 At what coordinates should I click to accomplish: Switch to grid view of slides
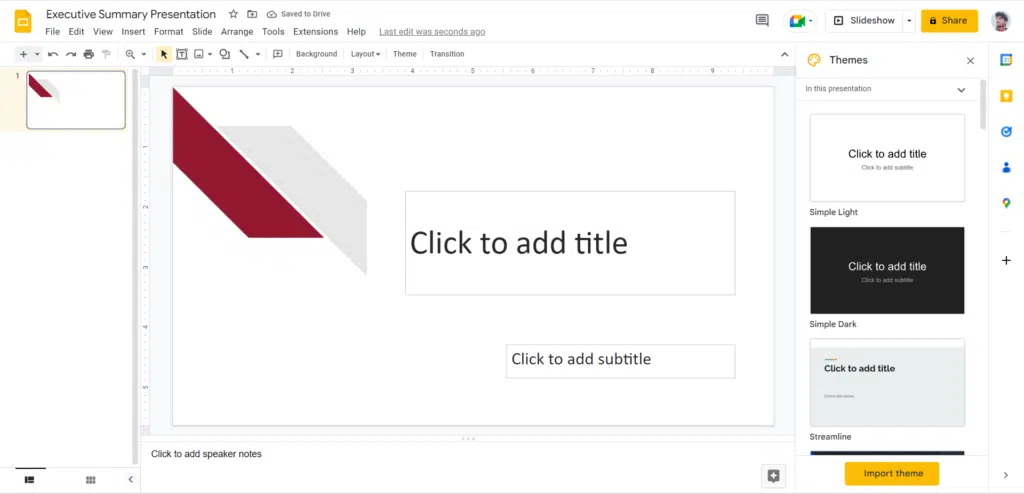coord(90,480)
